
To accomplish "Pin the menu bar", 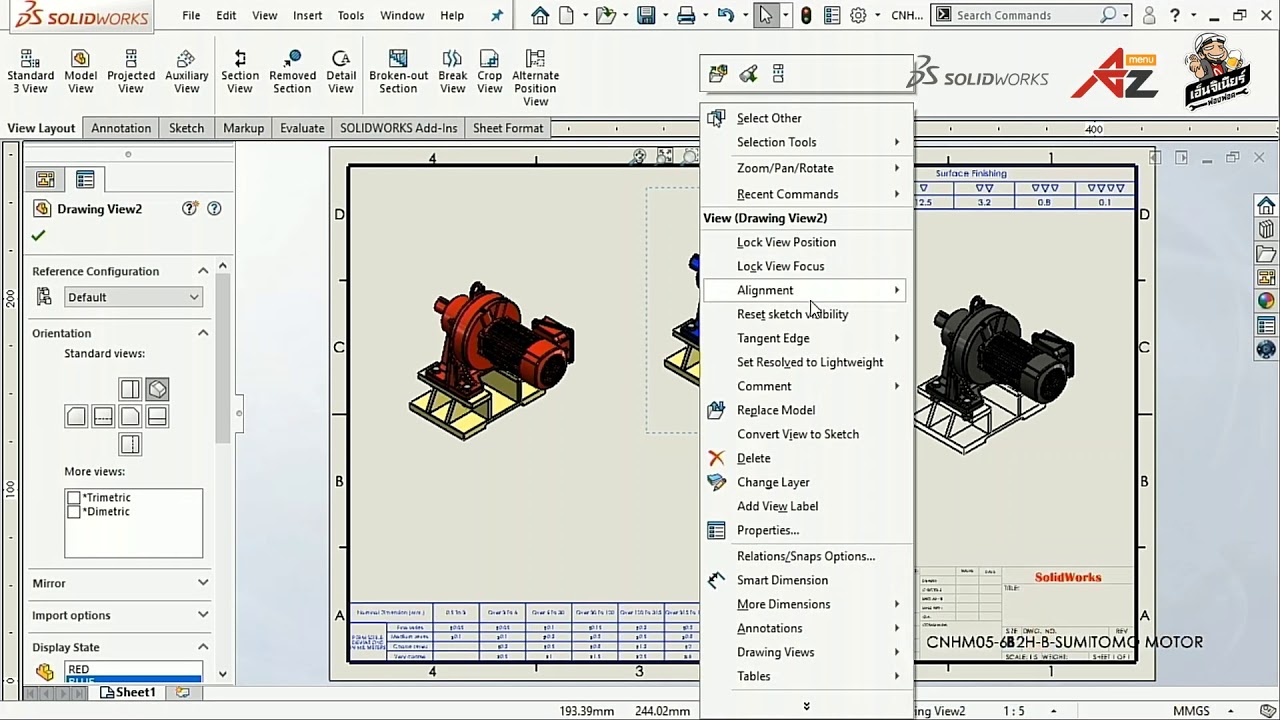I will [x=496, y=15].
